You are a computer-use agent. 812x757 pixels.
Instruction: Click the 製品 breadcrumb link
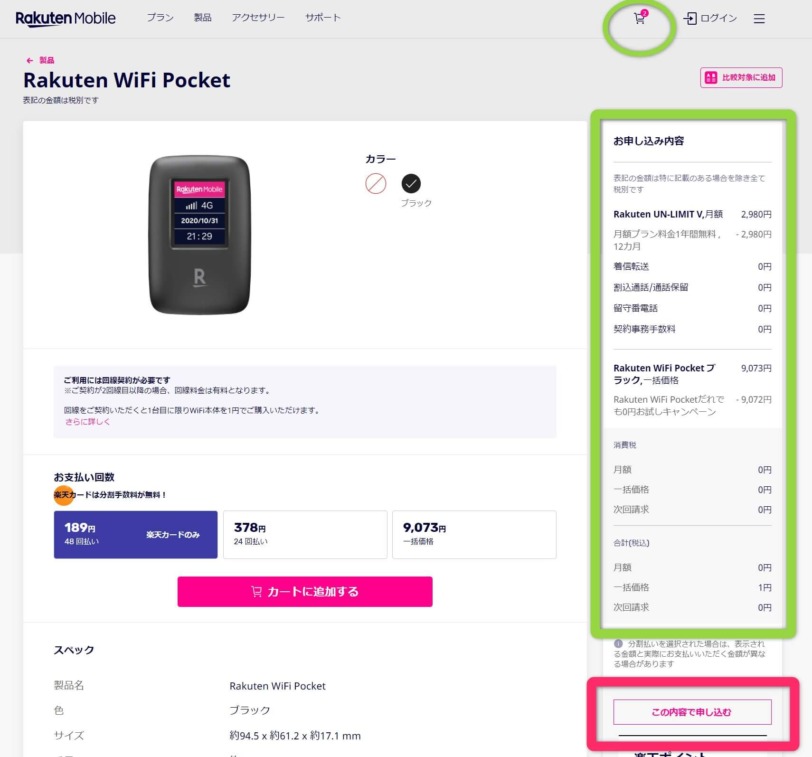tap(47, 61)
